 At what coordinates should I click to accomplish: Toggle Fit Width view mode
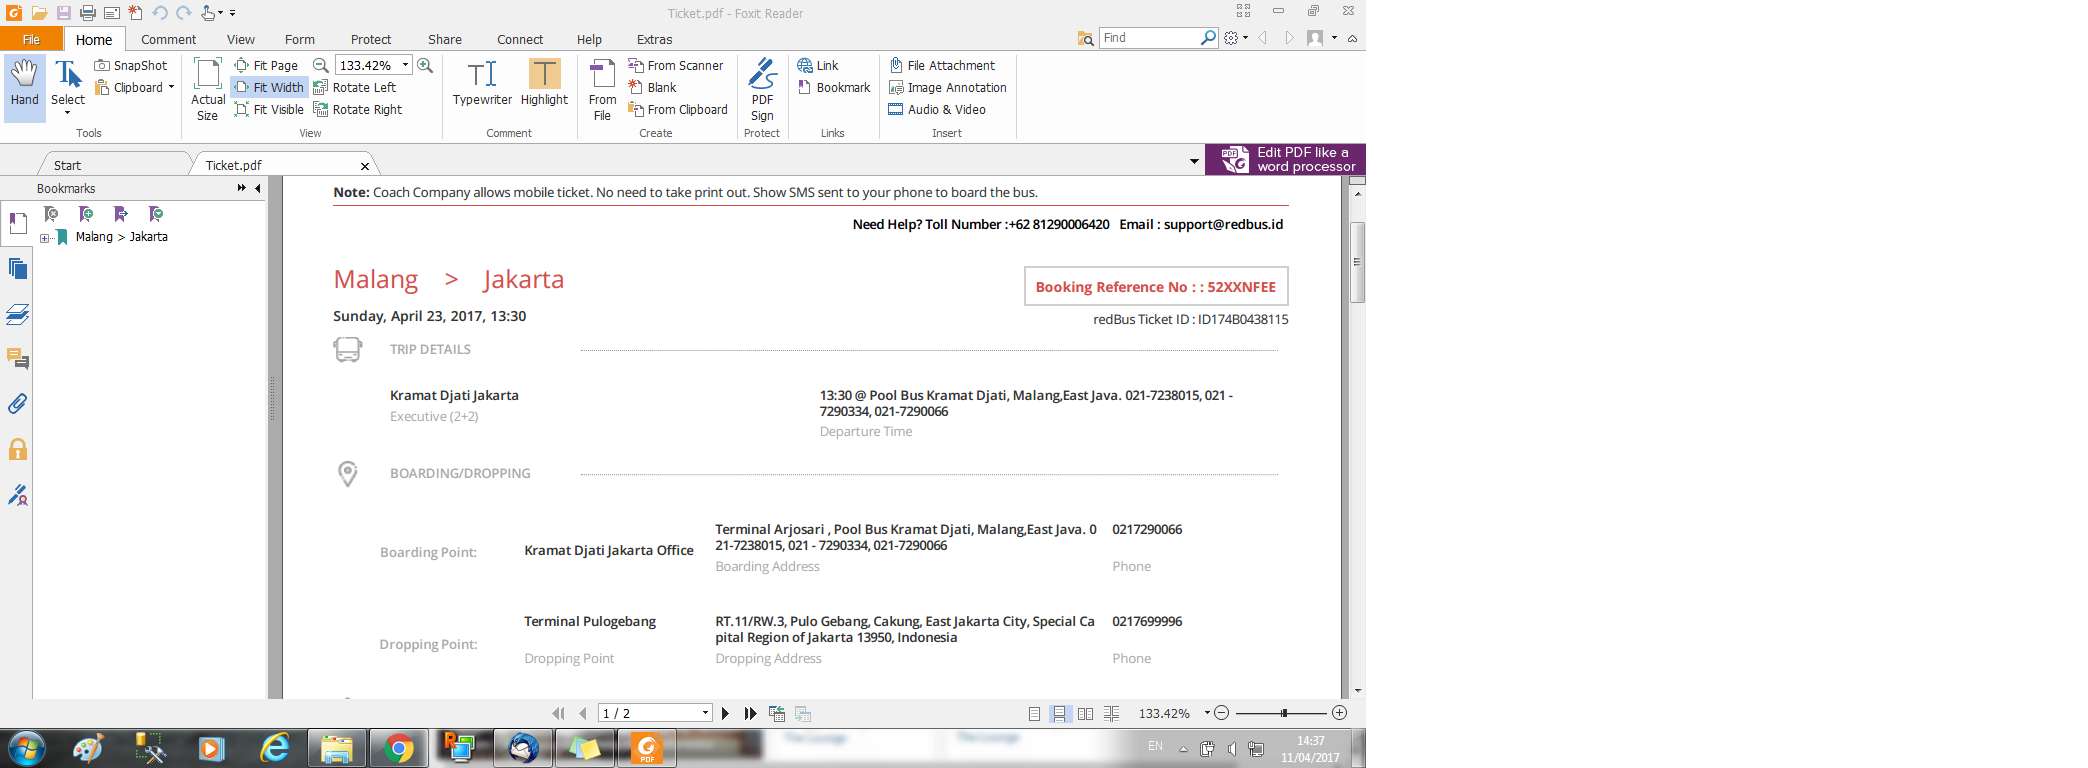pyautogui.click(x=269, y=87)
